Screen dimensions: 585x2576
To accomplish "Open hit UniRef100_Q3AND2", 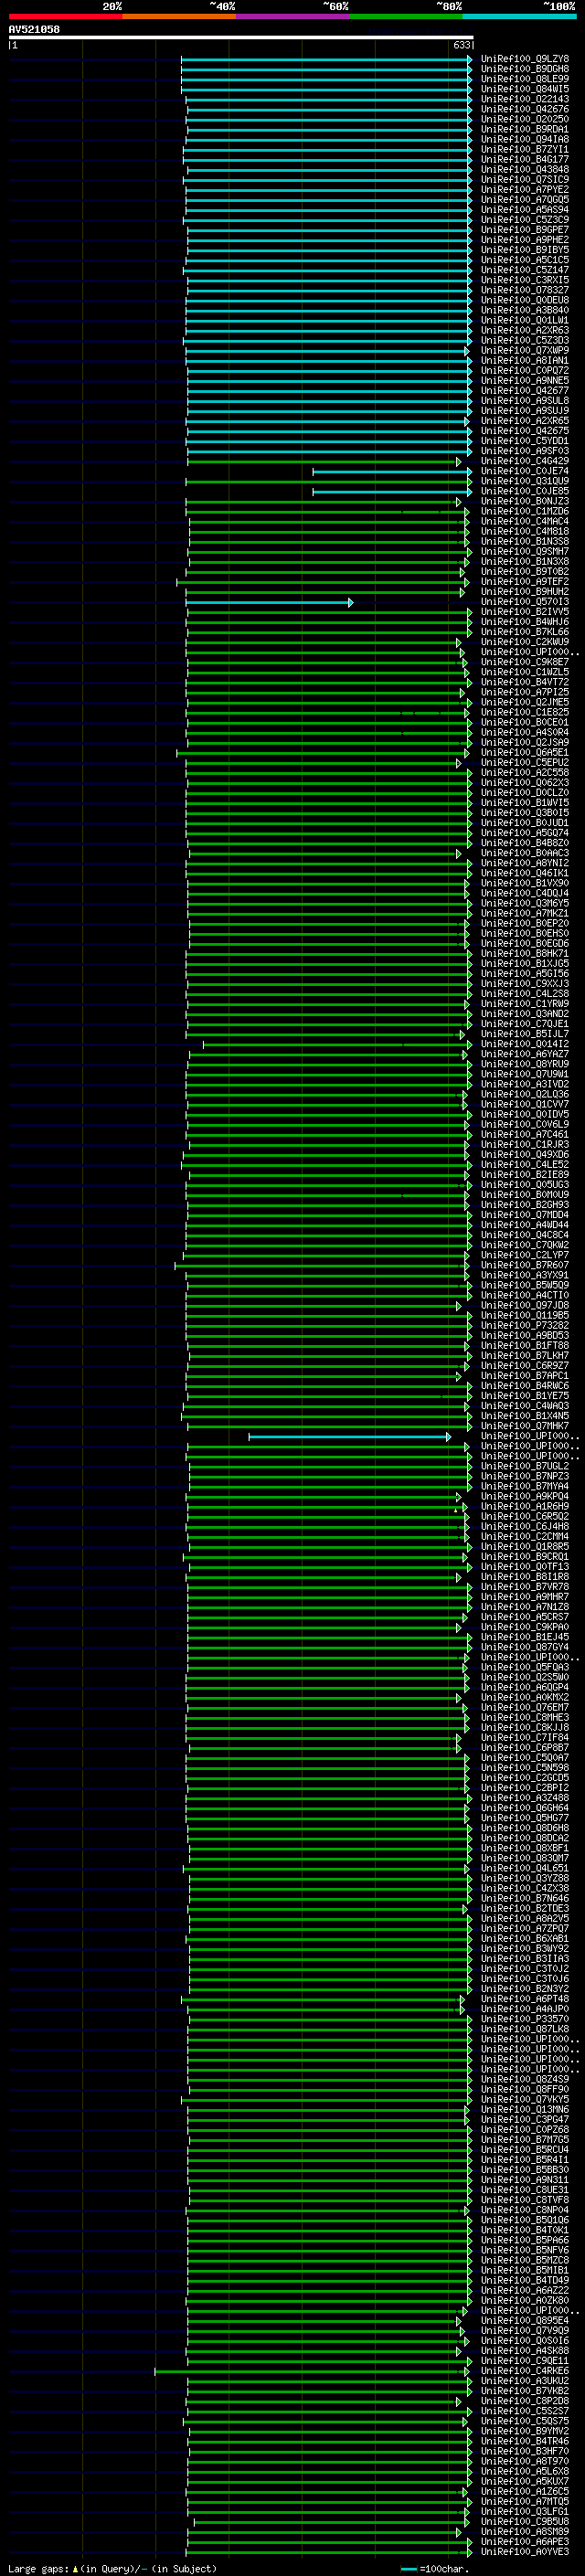I will tap(525, 1014).
